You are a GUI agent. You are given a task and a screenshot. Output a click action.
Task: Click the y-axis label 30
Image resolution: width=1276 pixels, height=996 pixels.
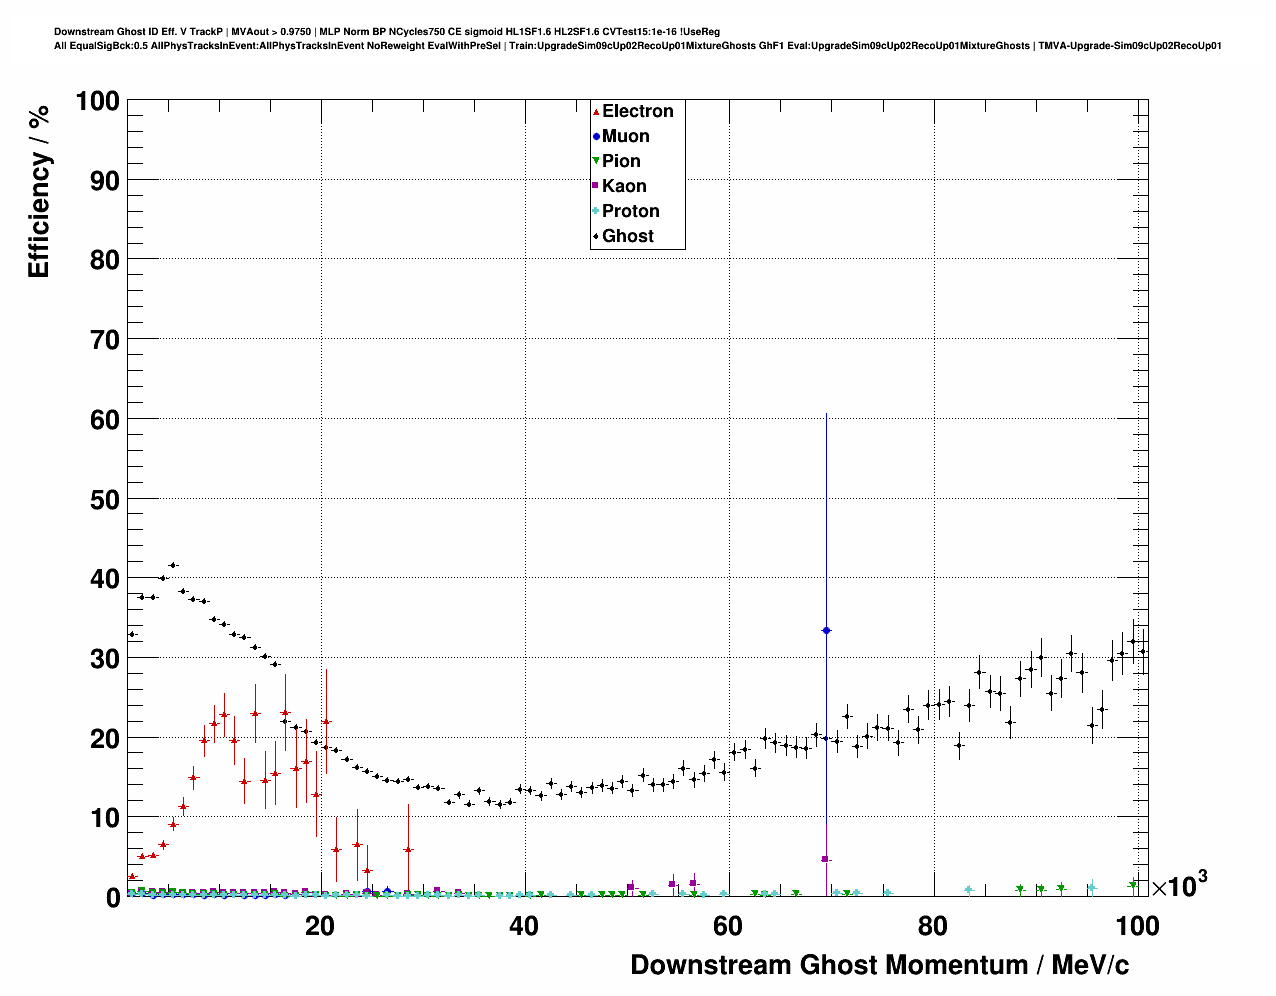pyautogui.click(x=106, y=659)
